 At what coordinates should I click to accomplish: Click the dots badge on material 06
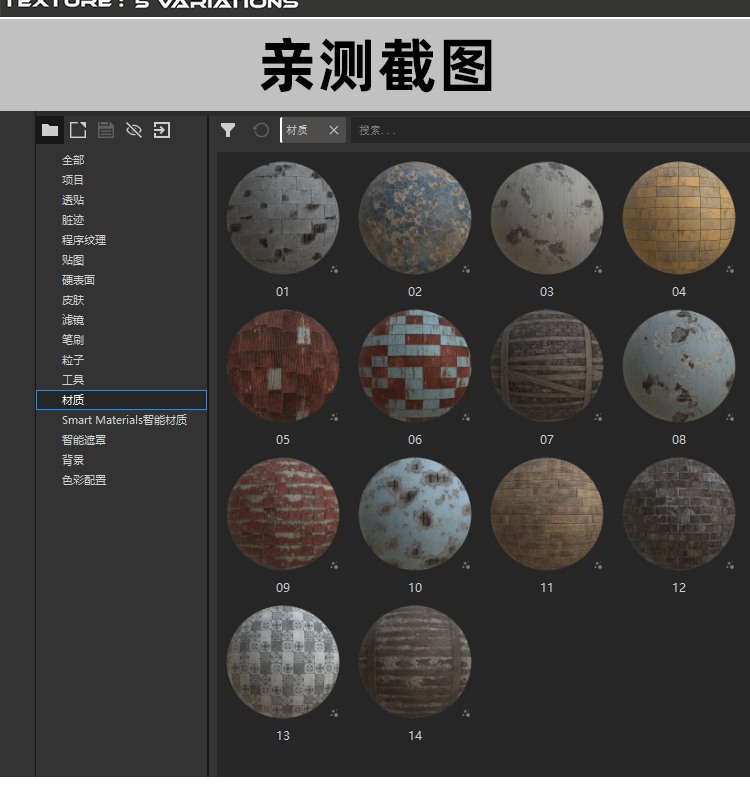pos(466,417)
